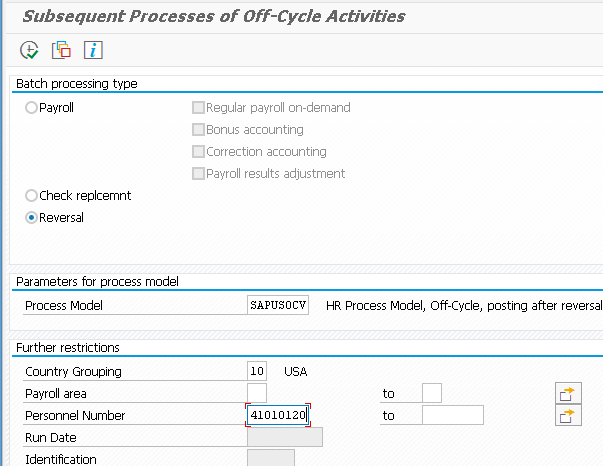Select the Check replcemnt radio button

(x=32, y=196)
